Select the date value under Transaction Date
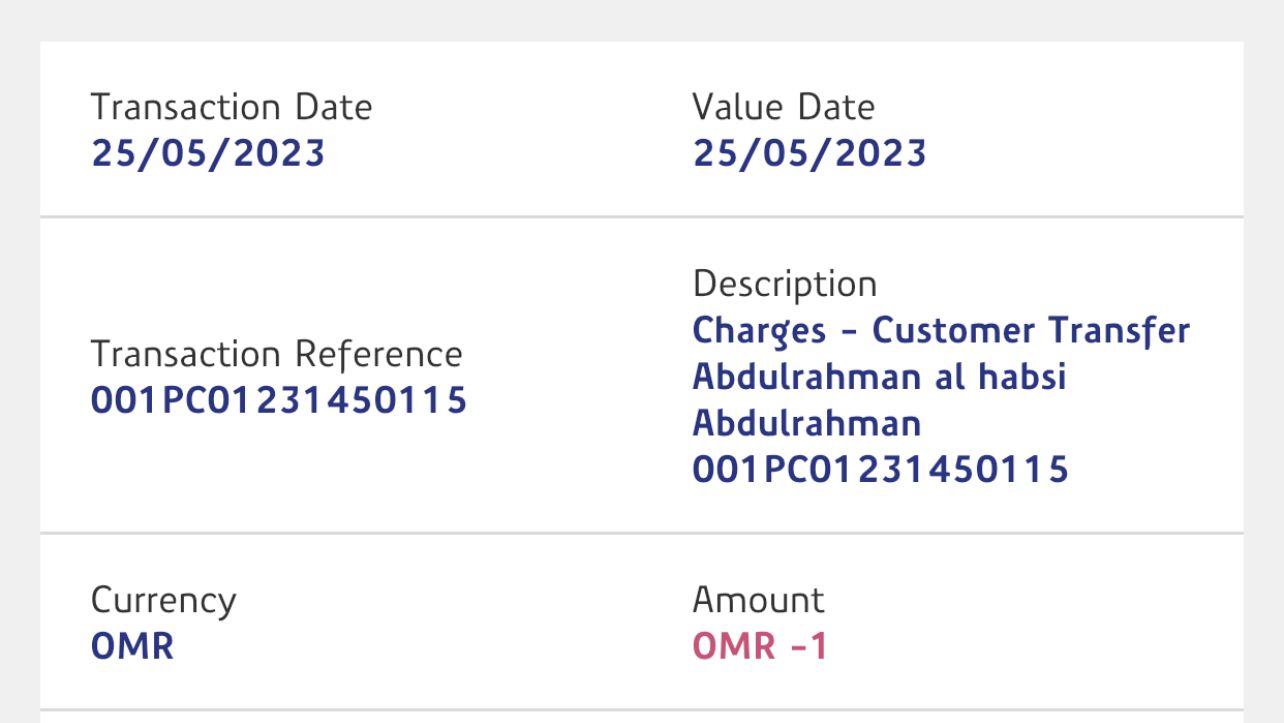Screen dimensions: 1284x723 tap(208, 153)
